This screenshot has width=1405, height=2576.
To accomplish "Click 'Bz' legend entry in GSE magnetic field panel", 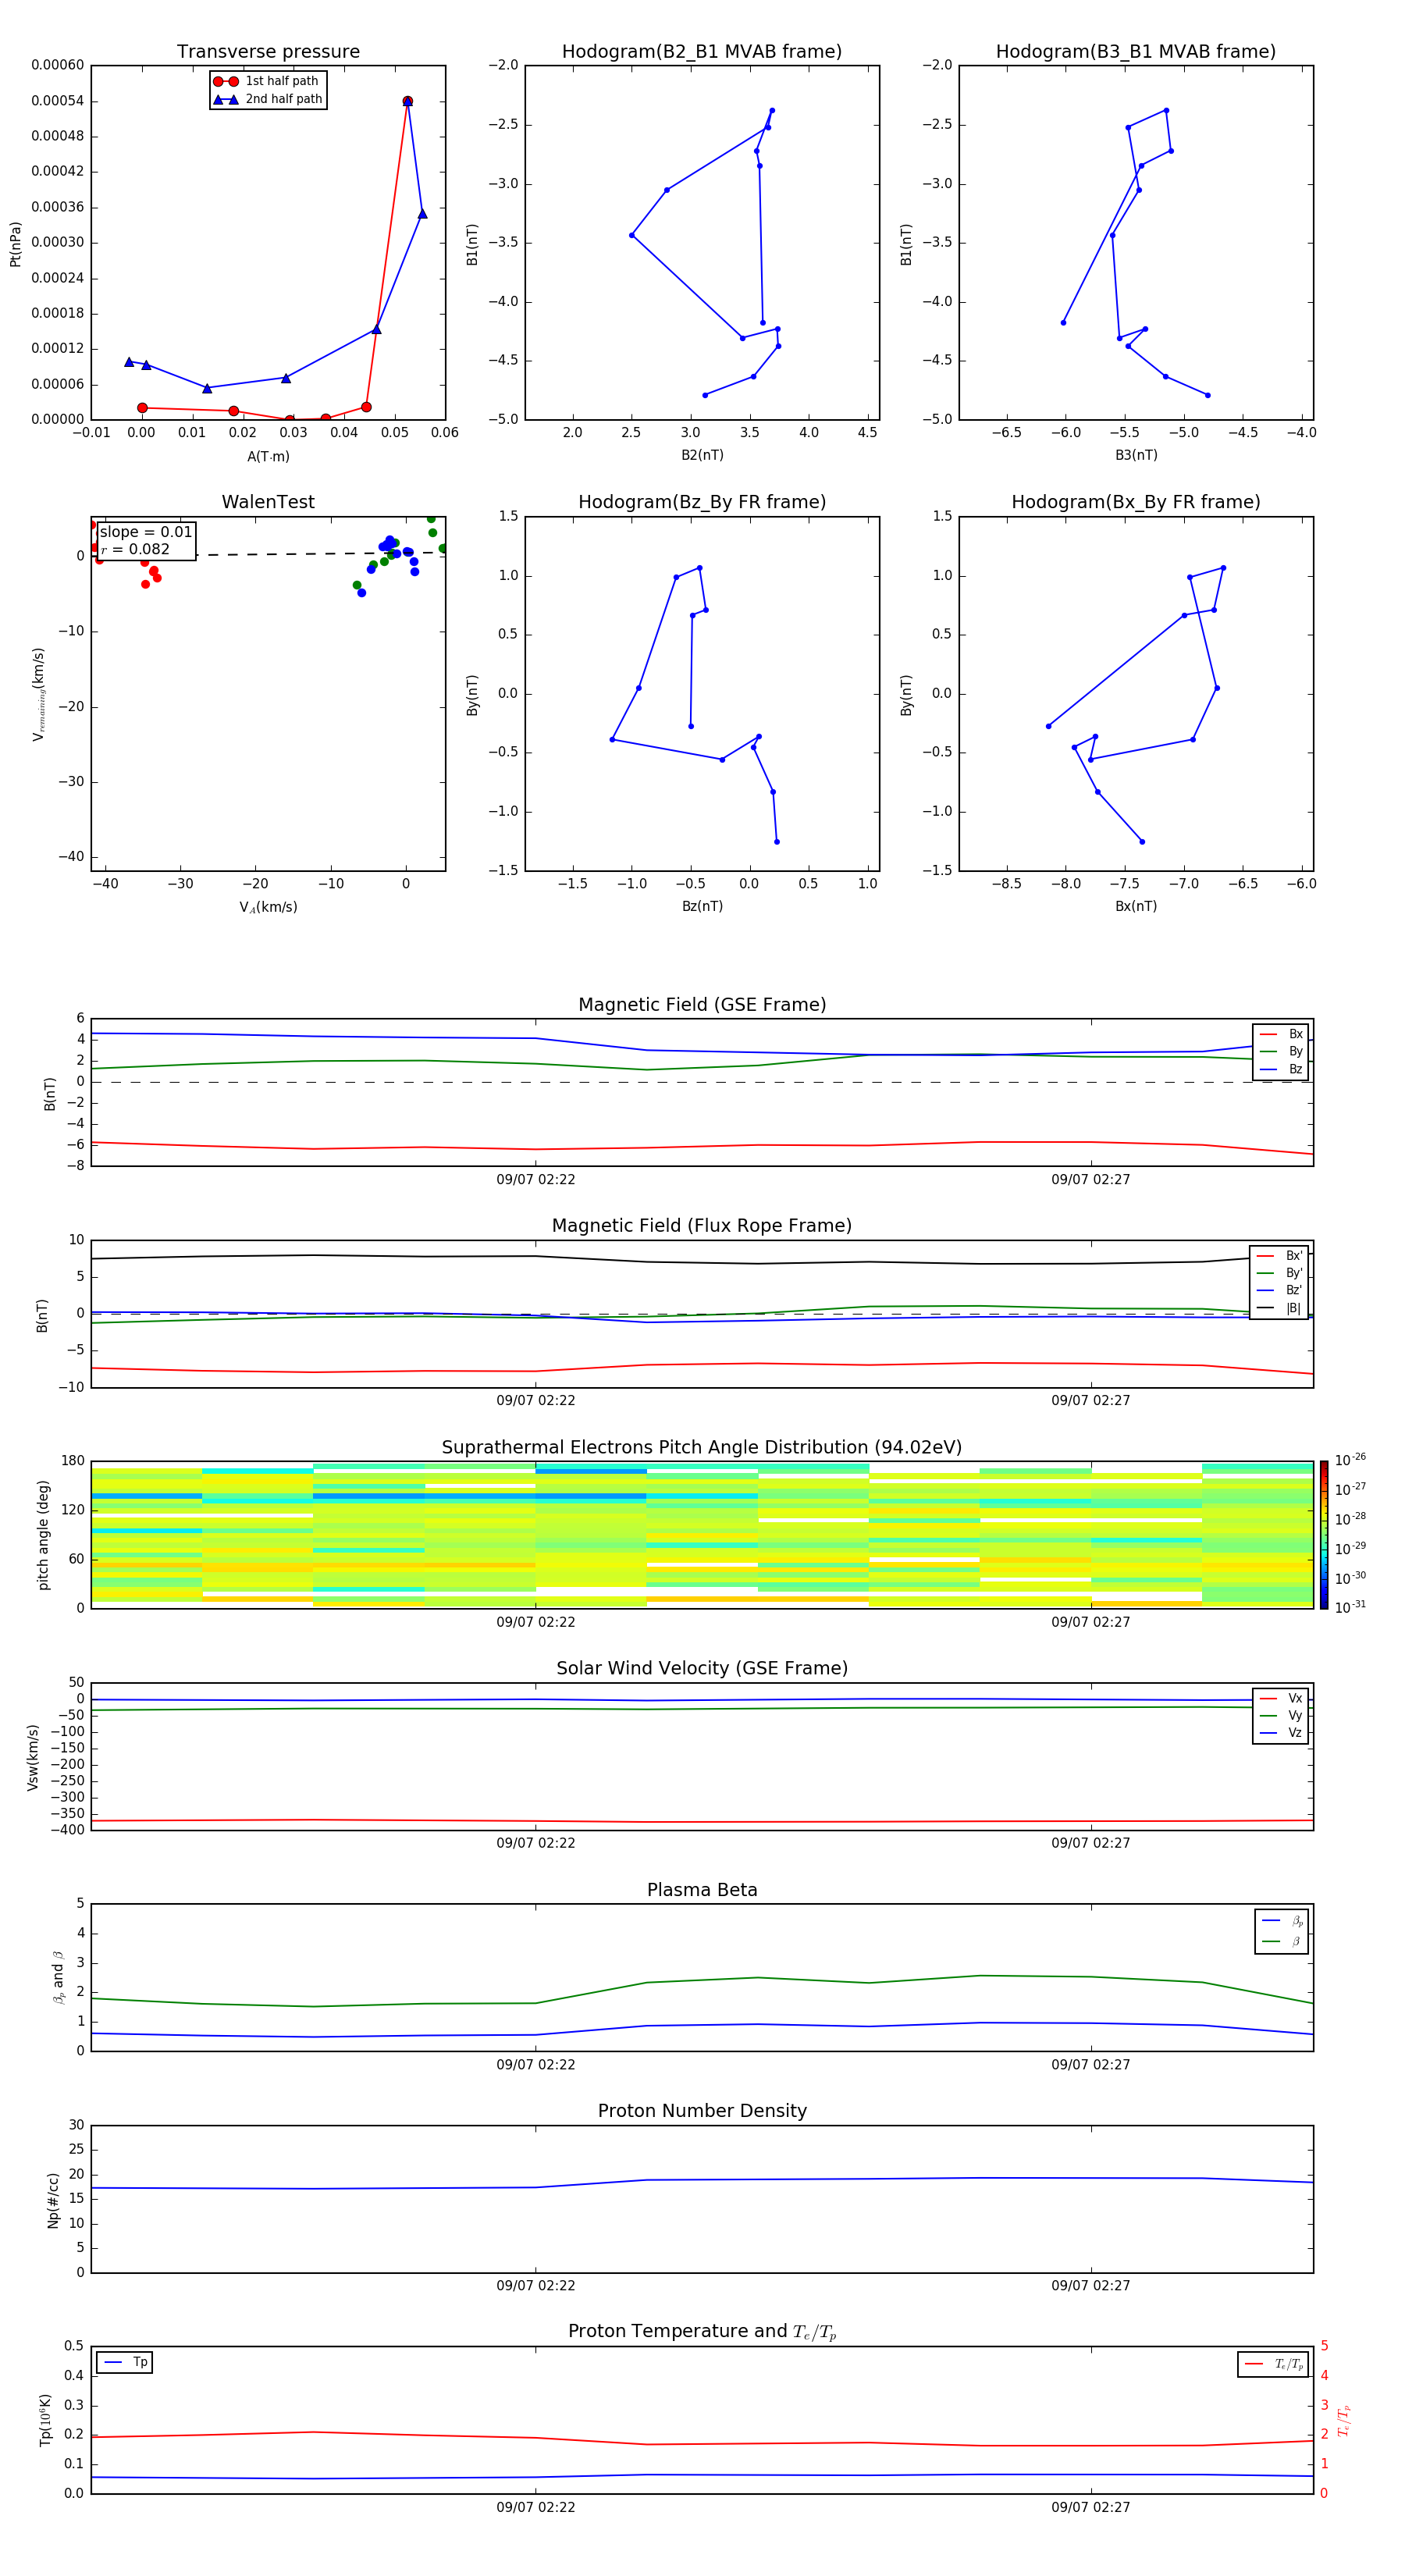I will tap(1282, 1070).
